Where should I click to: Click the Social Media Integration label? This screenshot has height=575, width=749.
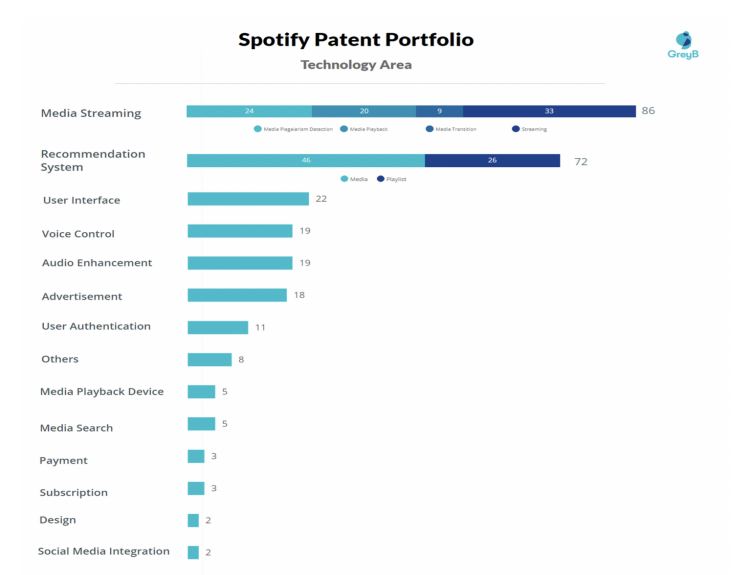[104, 551]
